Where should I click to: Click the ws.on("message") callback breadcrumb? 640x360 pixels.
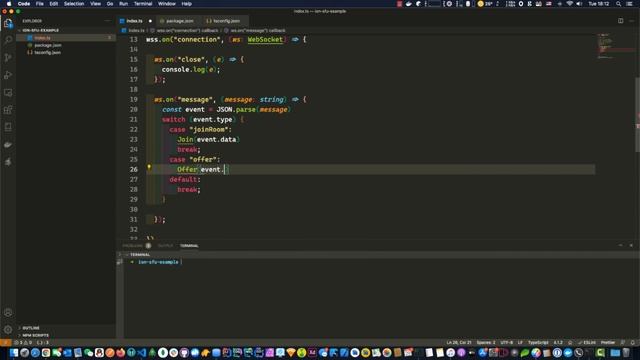click(255, 31)
